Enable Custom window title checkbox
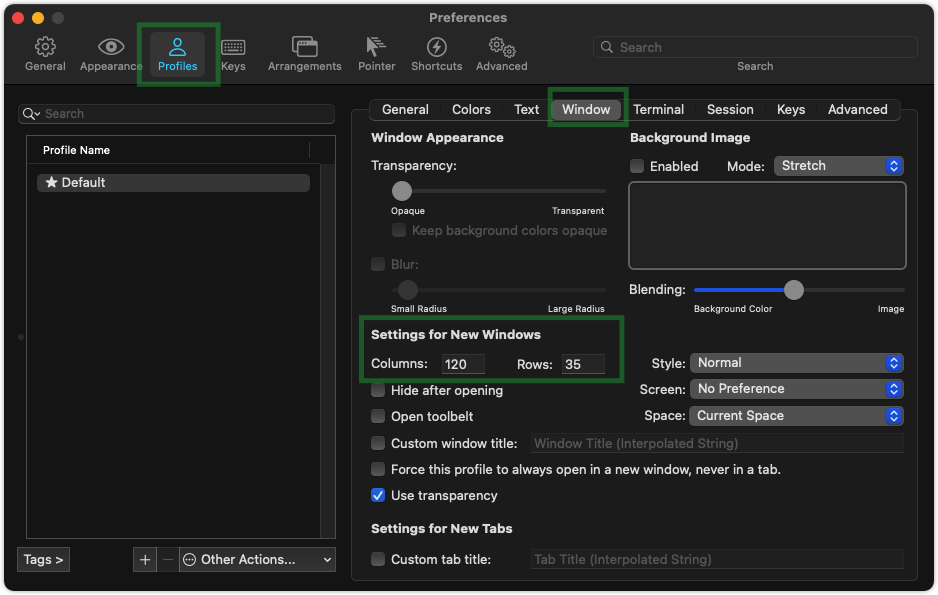Viewport: 938px width, 595px height. [378, 443]
